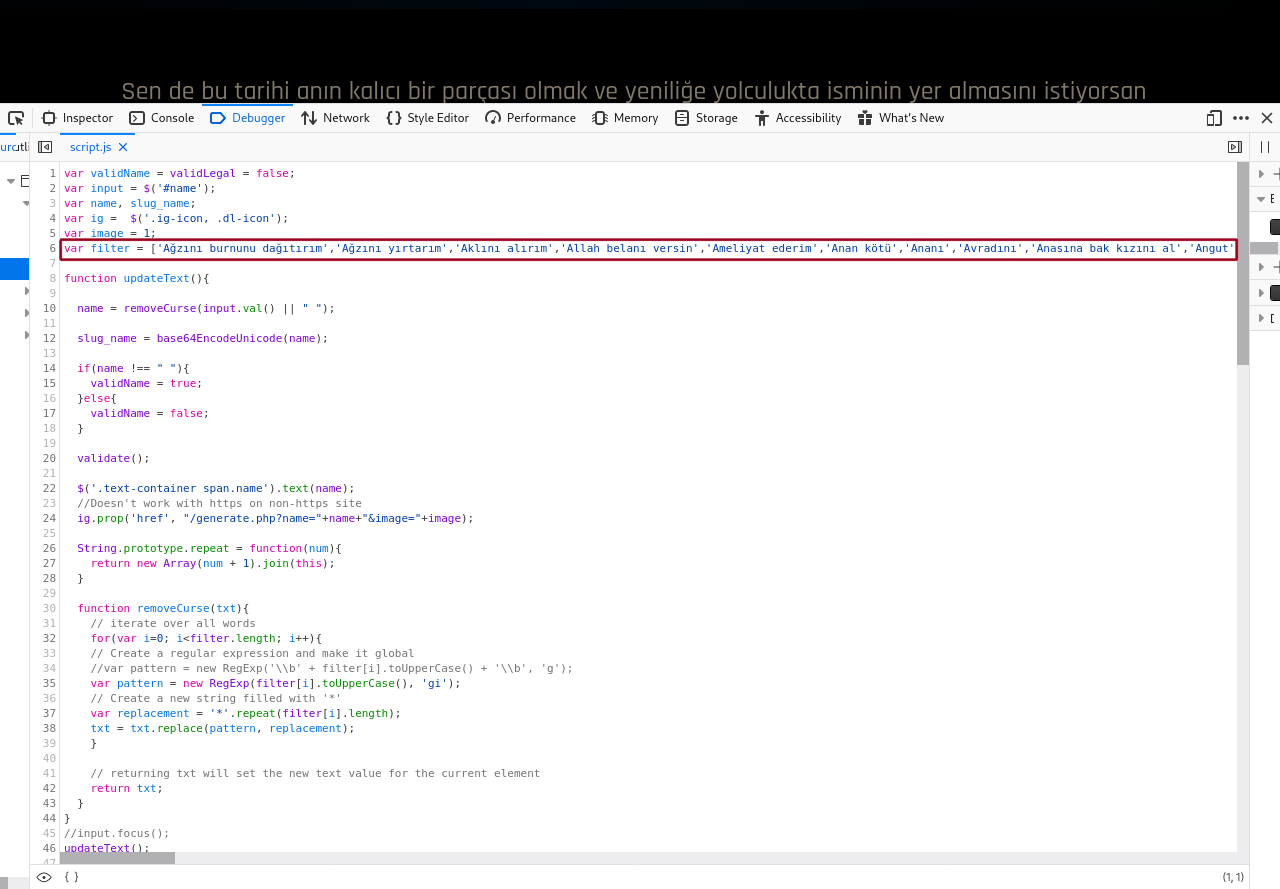Toggle the sources pane collapse icon
Image resolution: width=1280 pixels, height=889 pixels.
point(45,147)
